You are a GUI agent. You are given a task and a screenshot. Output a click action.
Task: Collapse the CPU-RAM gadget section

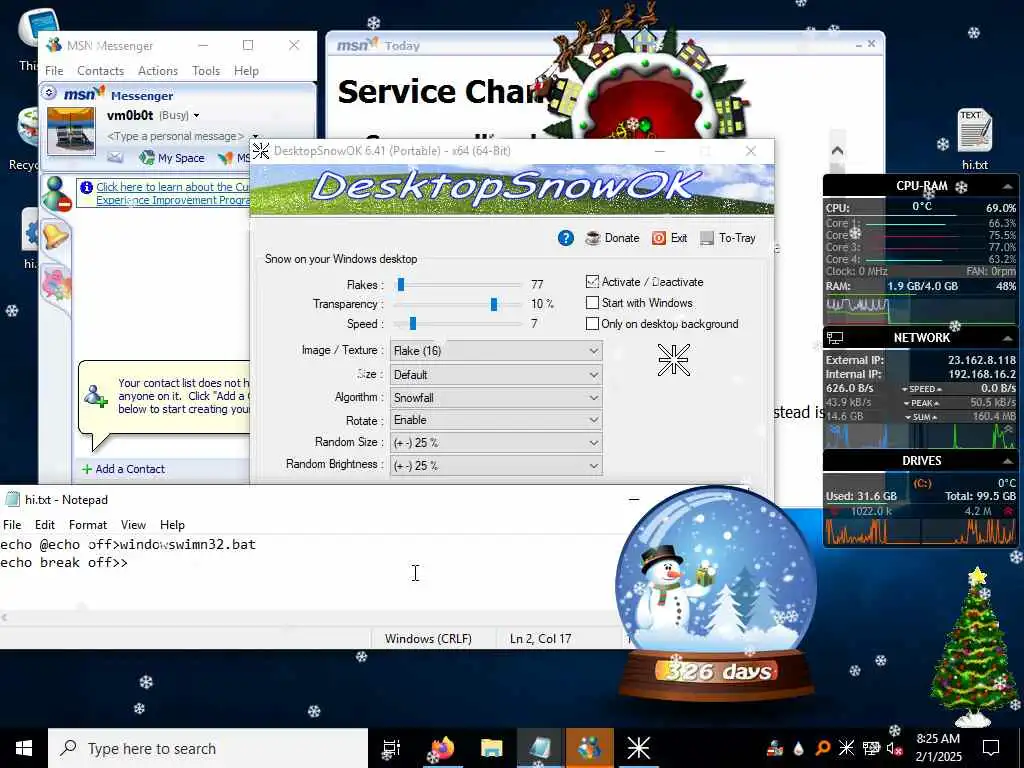pos(1008,187)
